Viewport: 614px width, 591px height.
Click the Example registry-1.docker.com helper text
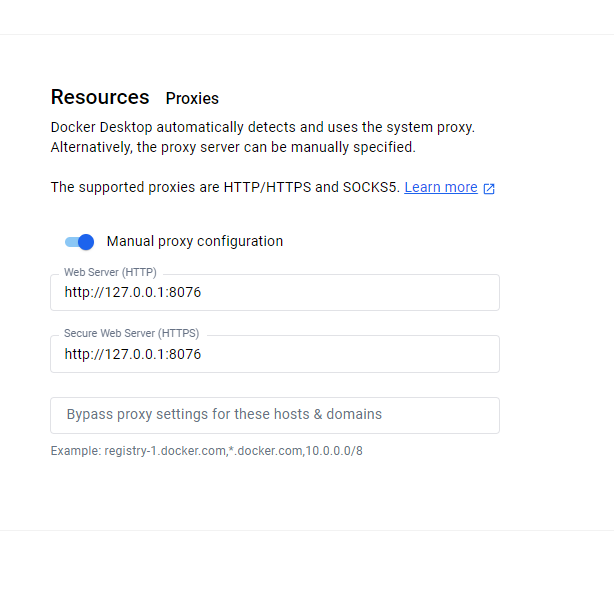point(206,451)
